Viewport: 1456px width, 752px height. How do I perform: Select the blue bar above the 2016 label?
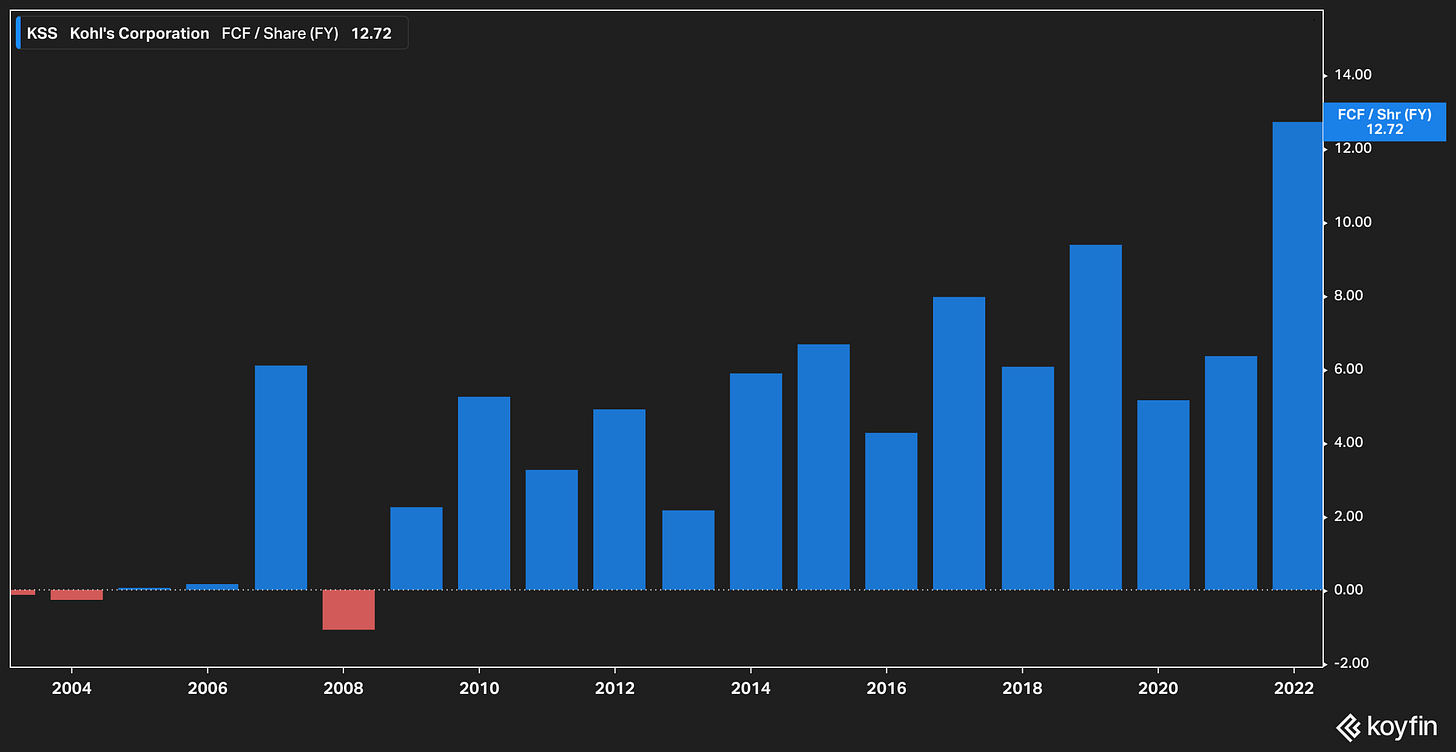891,511
